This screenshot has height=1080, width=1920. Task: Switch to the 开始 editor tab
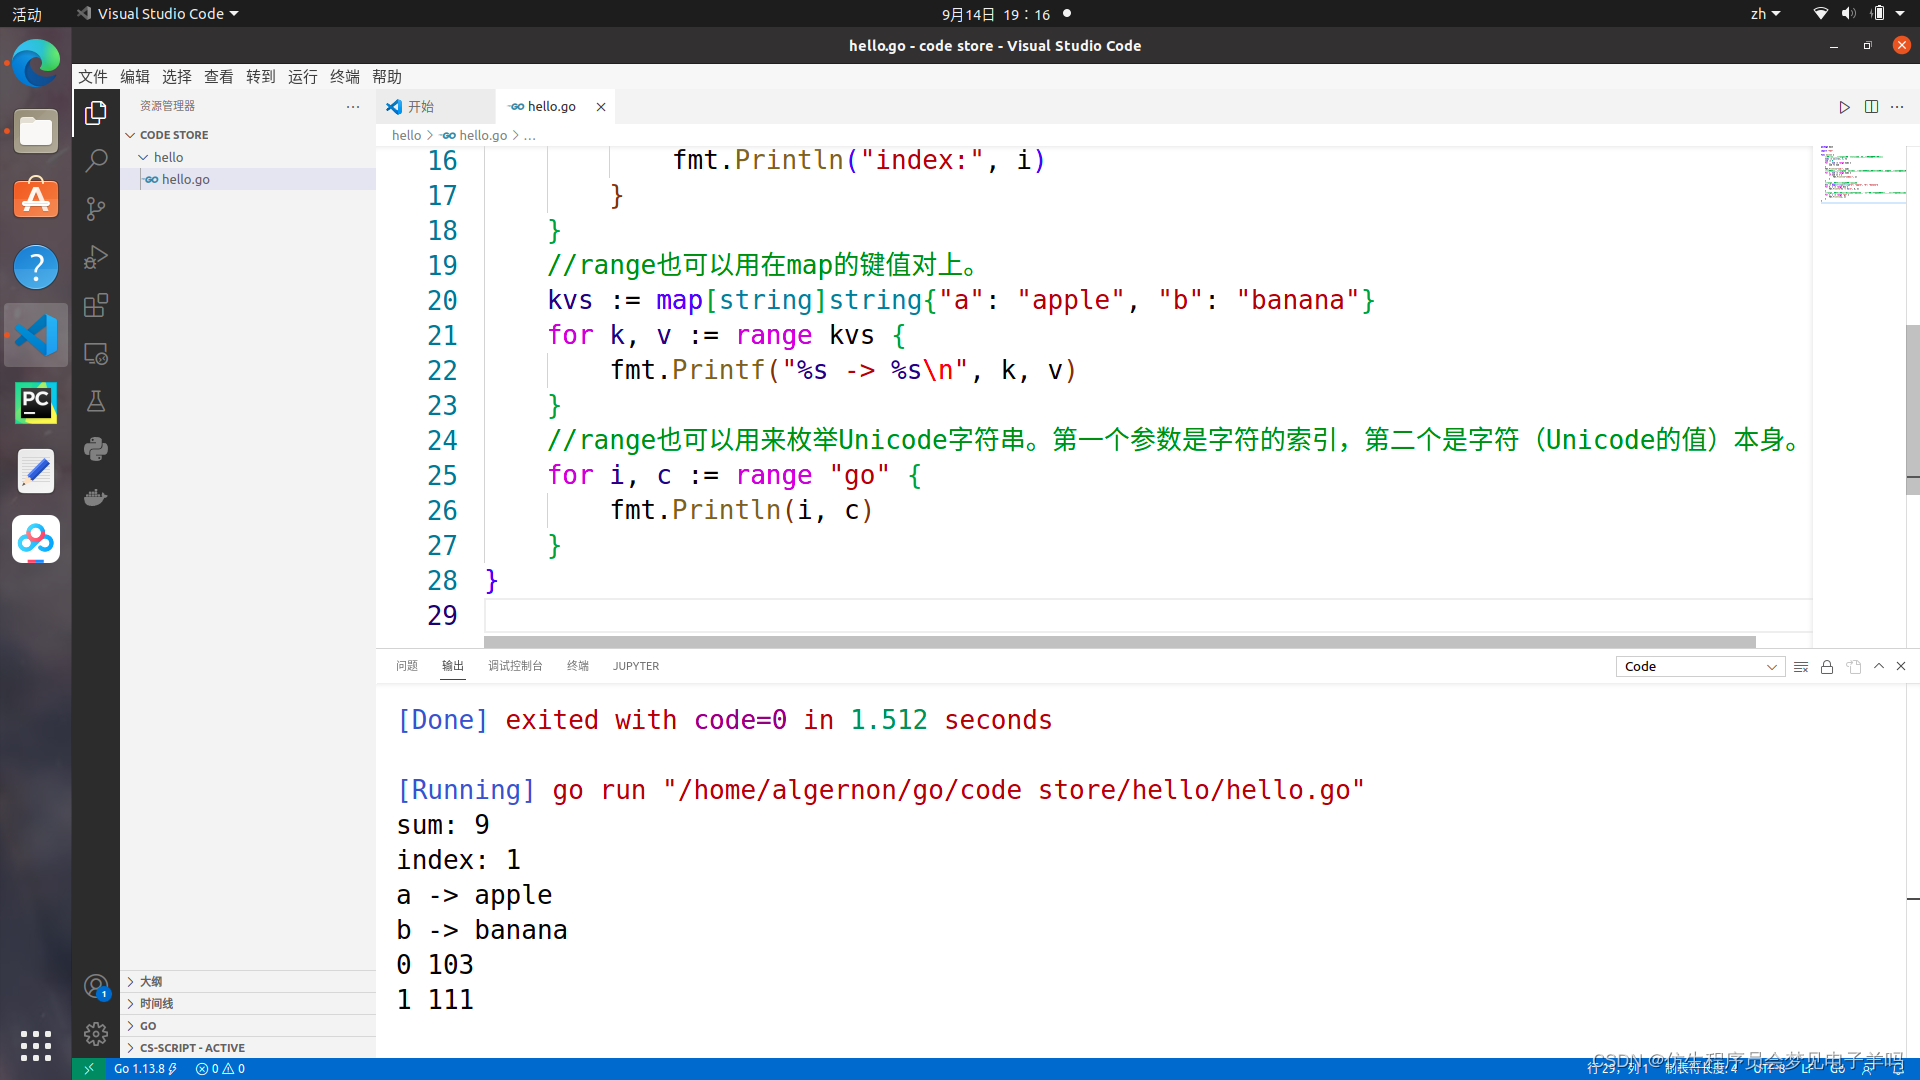tap(436, 107)
